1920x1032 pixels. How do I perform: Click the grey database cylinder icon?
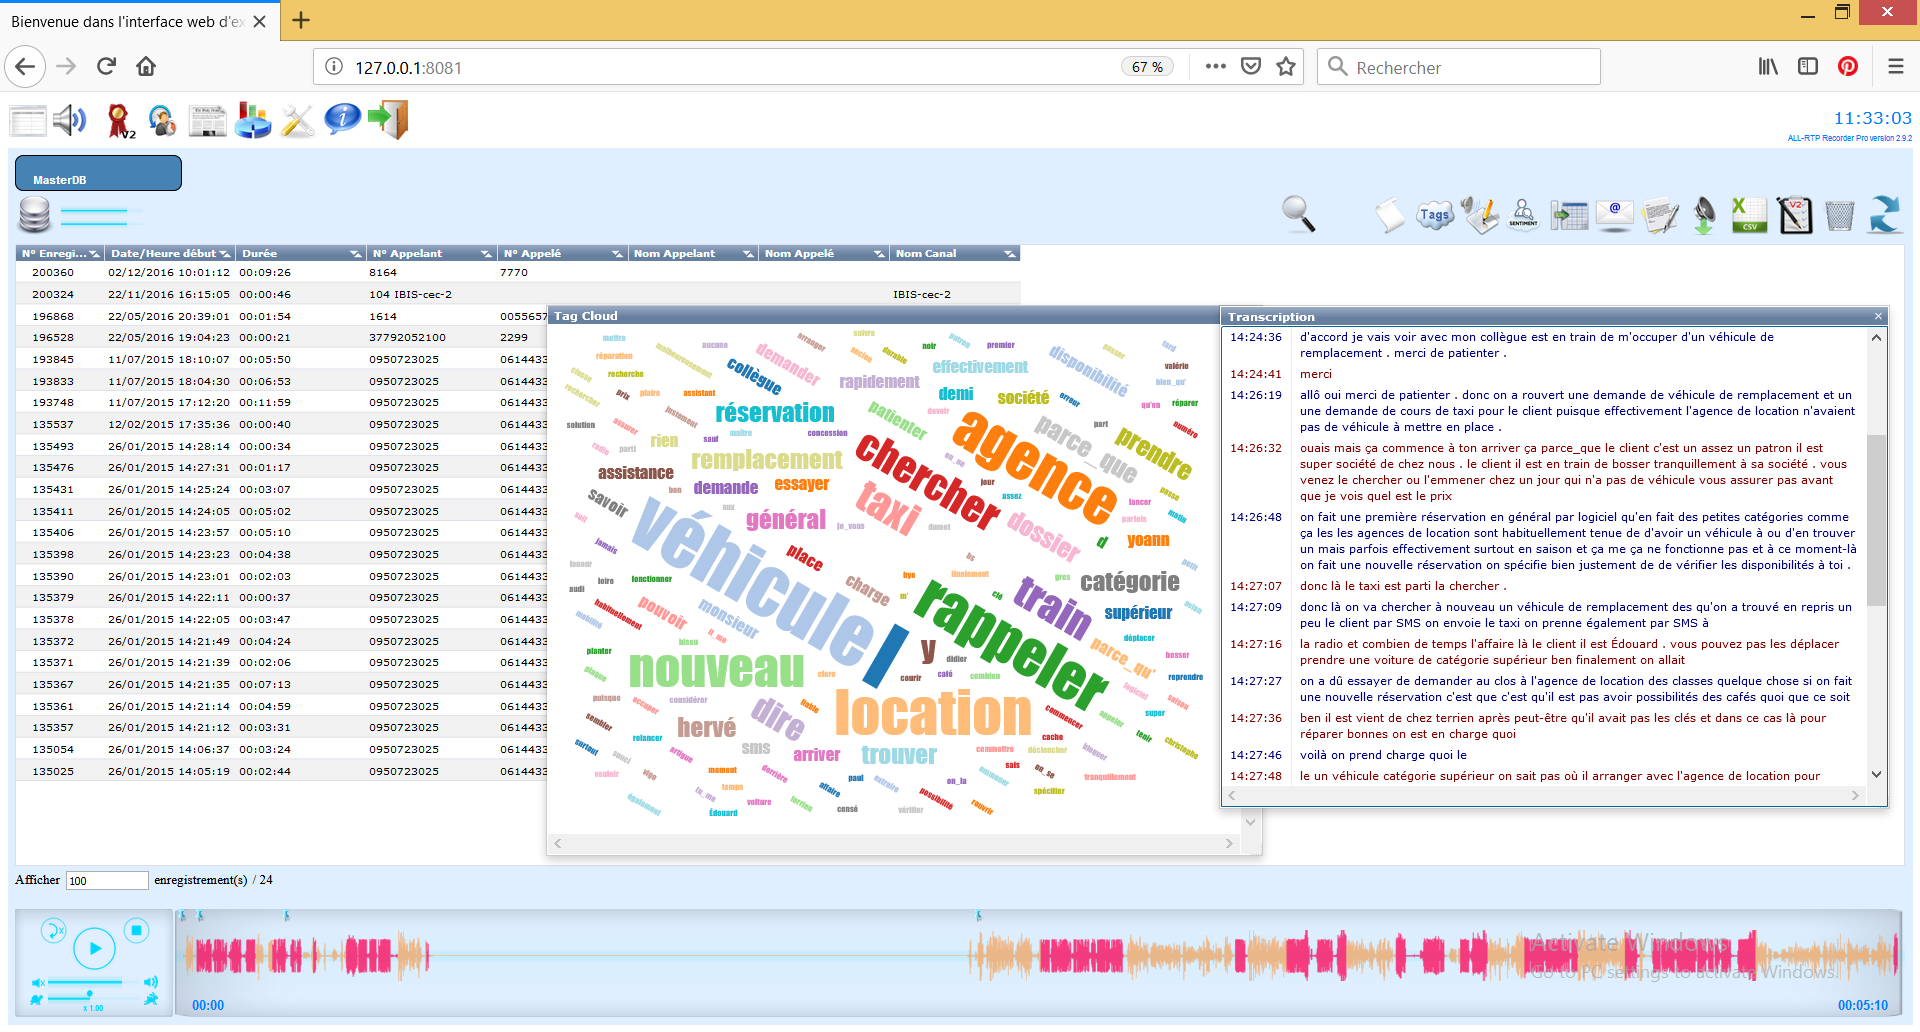pos(35,215)
